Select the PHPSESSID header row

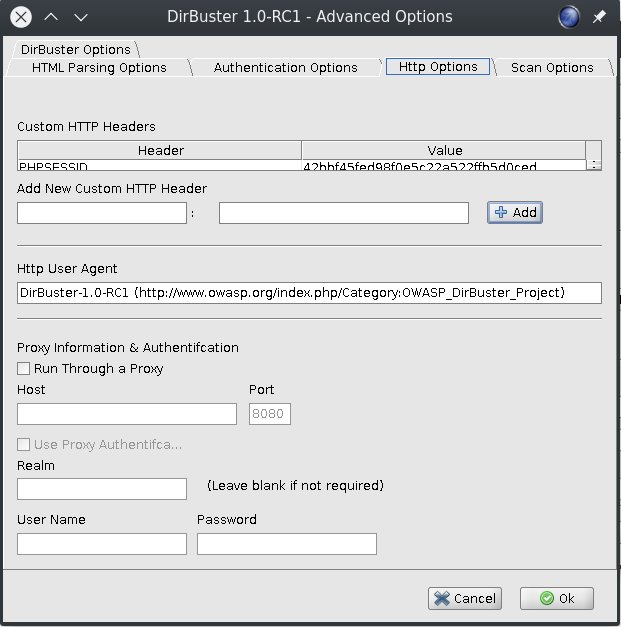(160, 166)
